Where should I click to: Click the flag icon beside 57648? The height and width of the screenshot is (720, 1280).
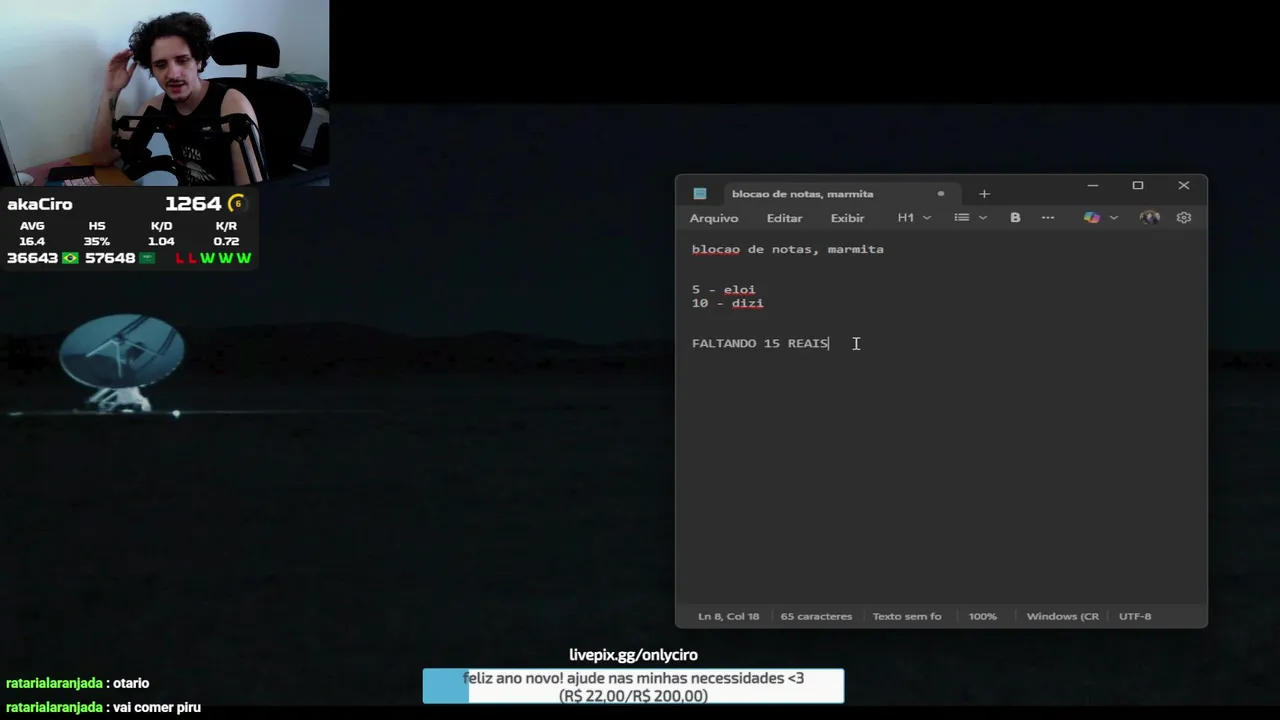(147, 258)
